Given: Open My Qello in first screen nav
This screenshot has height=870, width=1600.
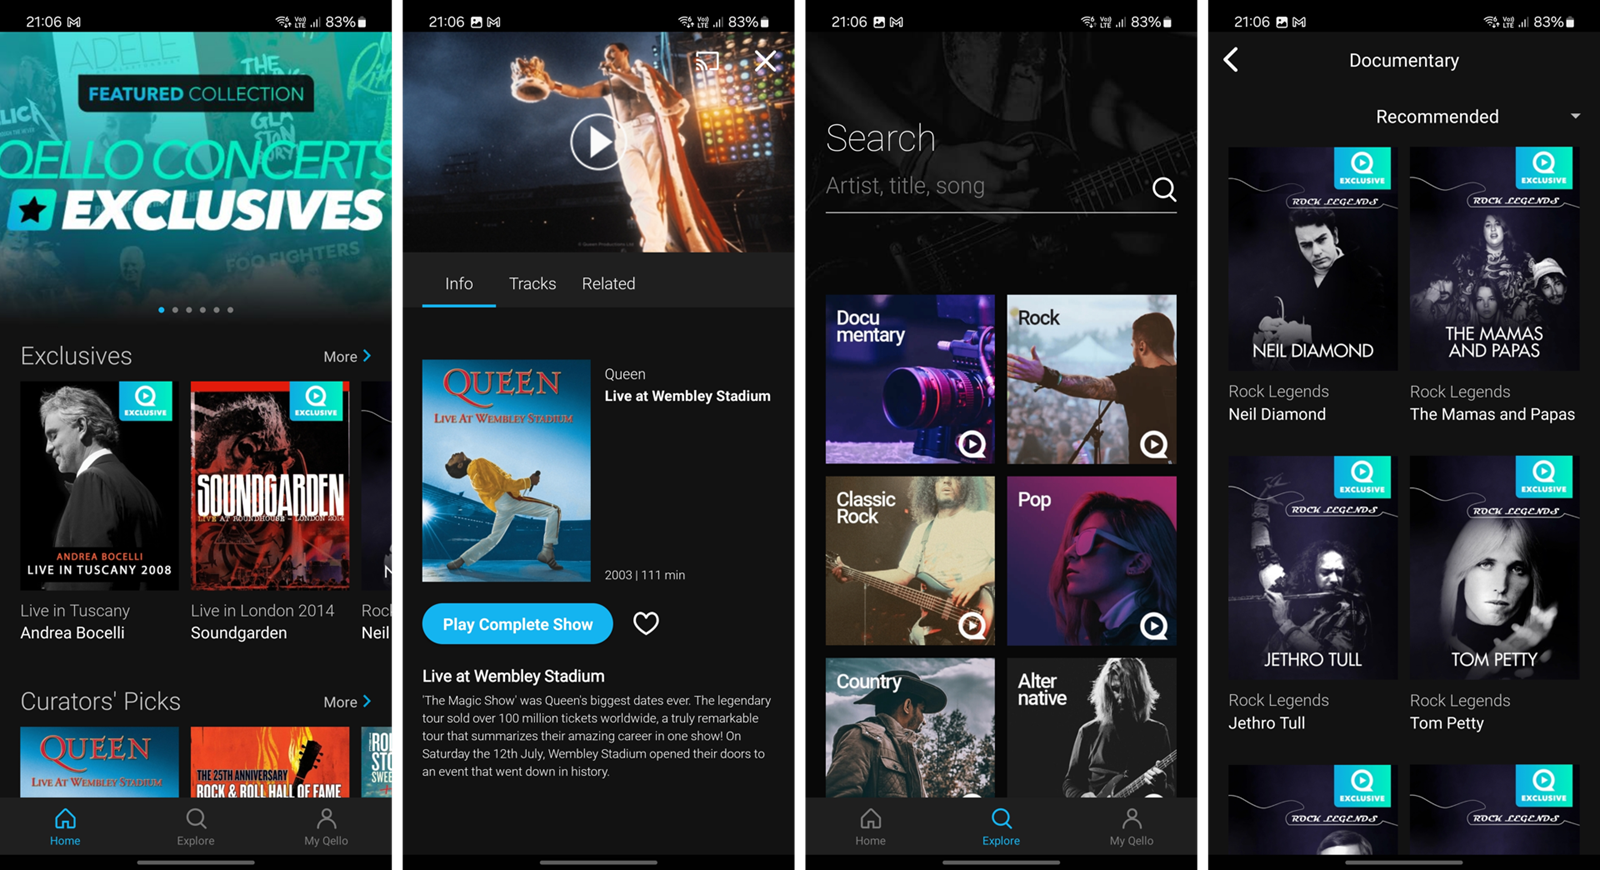Looking at the screenshot, I should click(326, 826).
